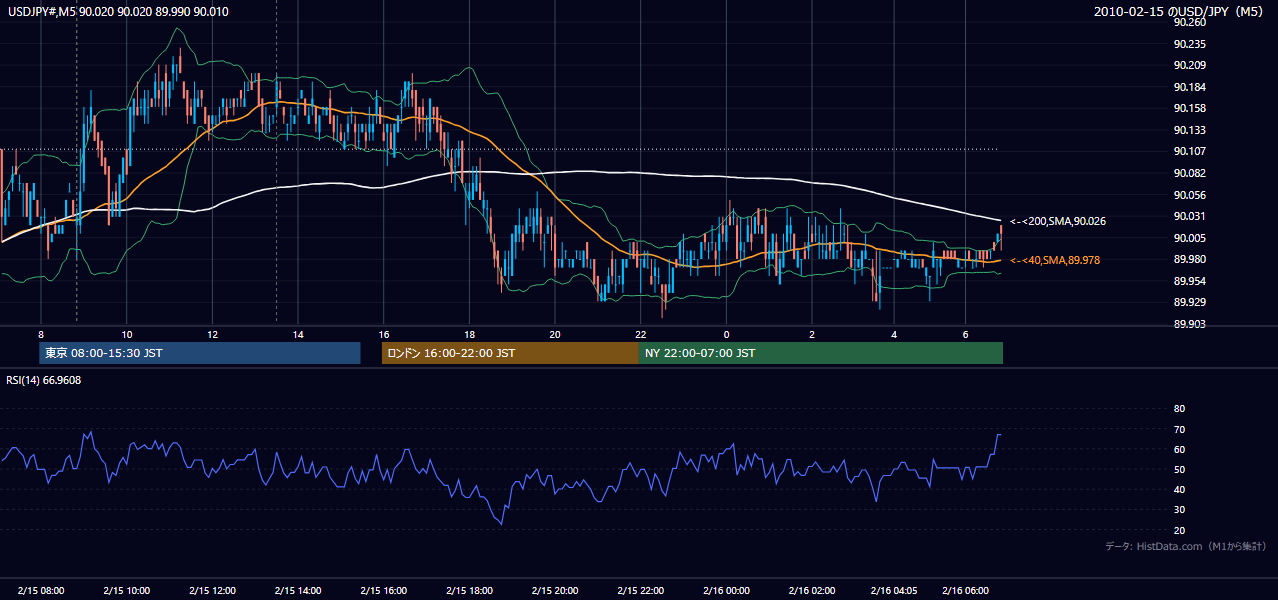Click price axis value 89.929
The height and width of the screenshot is (600, 1278).
pyautogui.click(x=1189, y=302)
